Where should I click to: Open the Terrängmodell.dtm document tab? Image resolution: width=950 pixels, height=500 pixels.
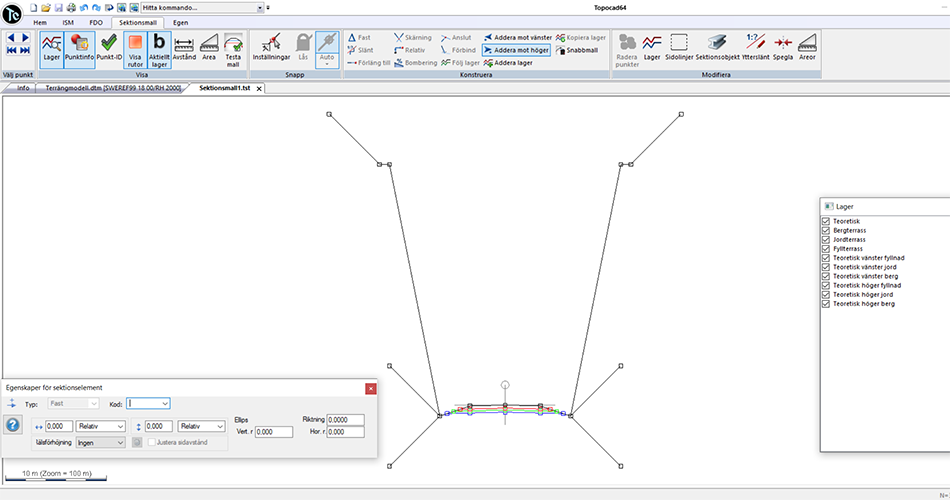[x=113, y=88]
